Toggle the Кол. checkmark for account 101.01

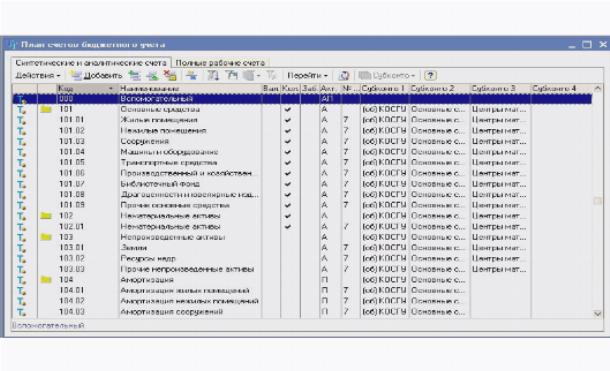(x=288, y=121)
